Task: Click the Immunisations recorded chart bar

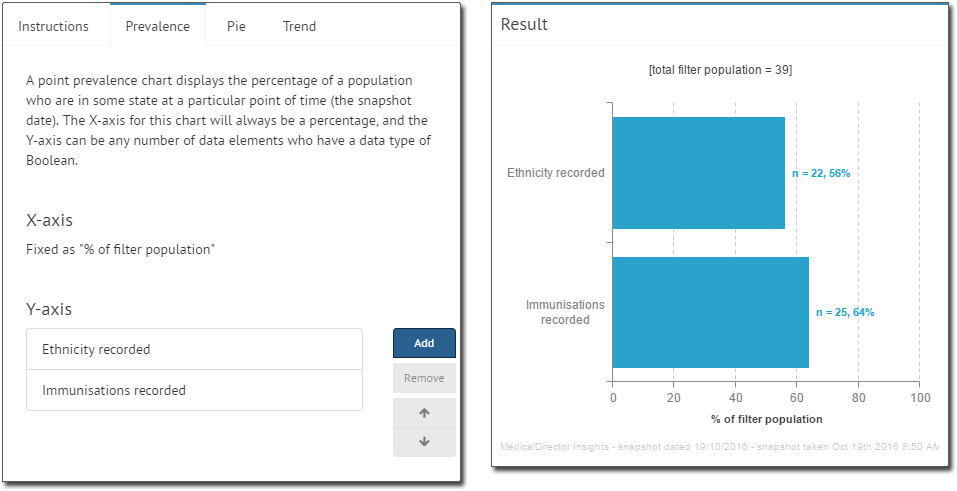Action: [710, 312]
